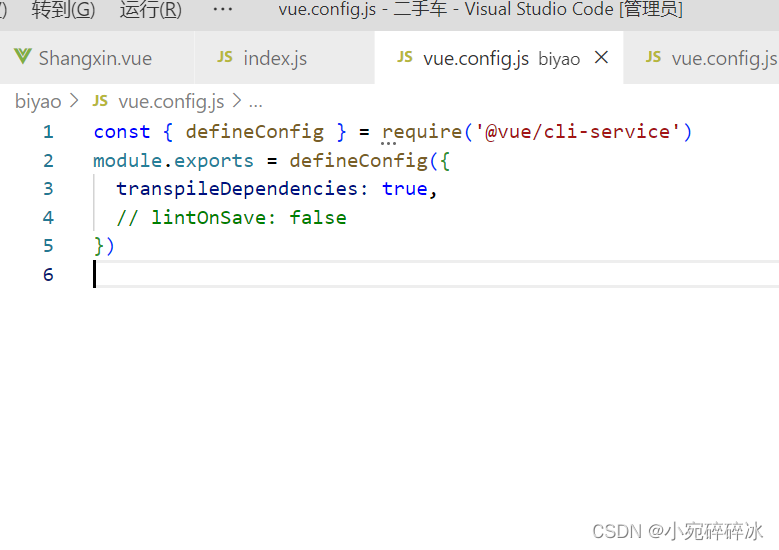Click the require keyword on line 1

pos(422,132)
